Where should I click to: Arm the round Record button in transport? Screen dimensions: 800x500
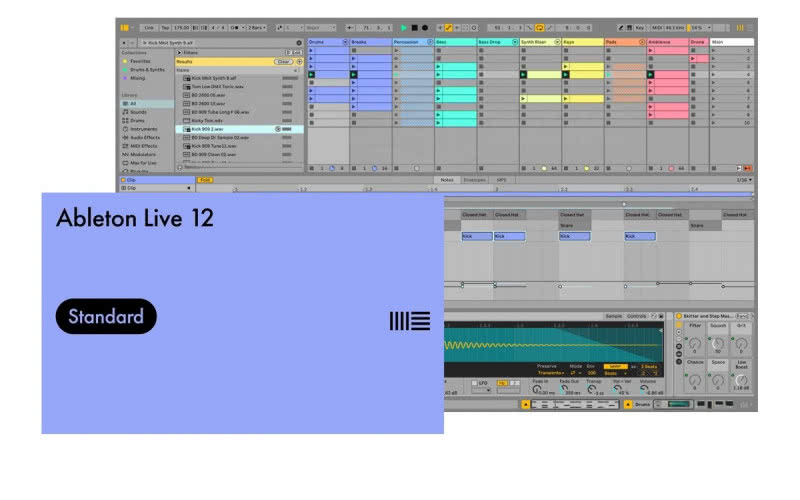424,28
